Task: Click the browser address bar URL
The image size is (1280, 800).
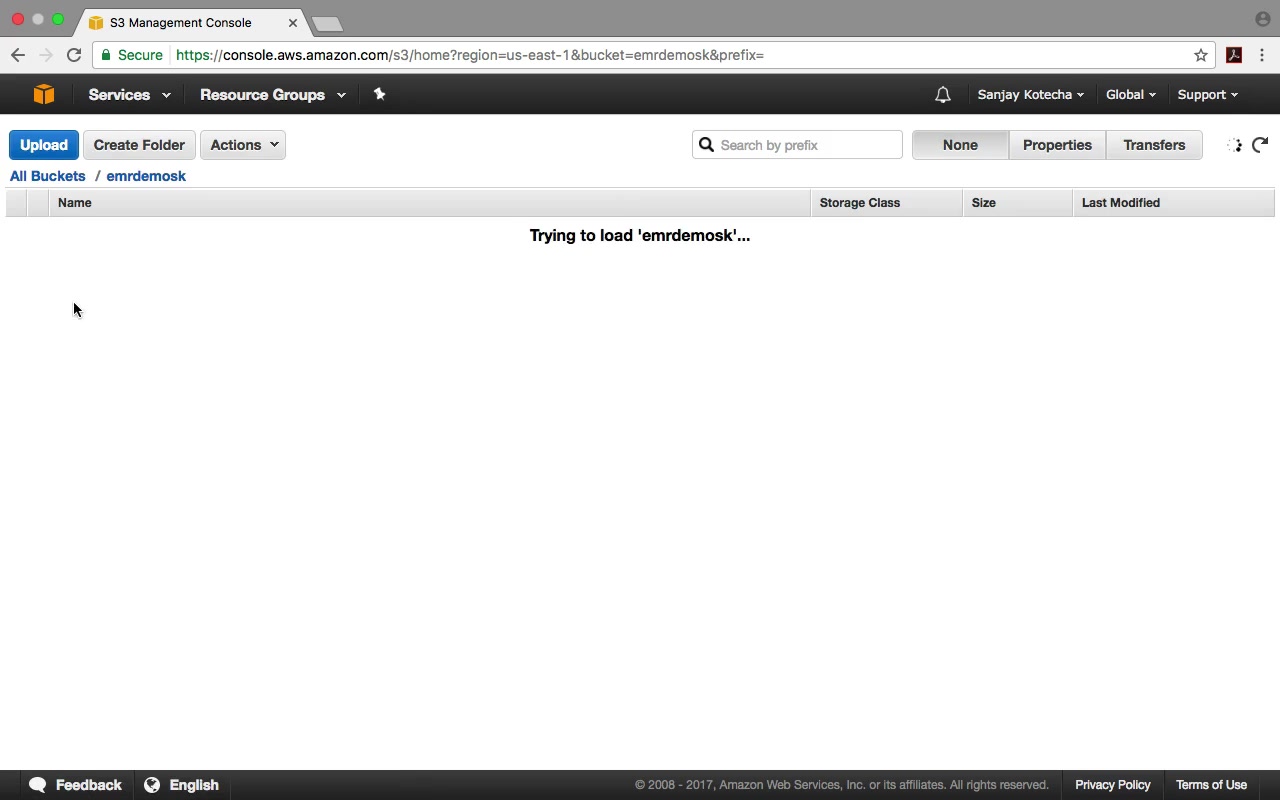Action: (470, 55)
